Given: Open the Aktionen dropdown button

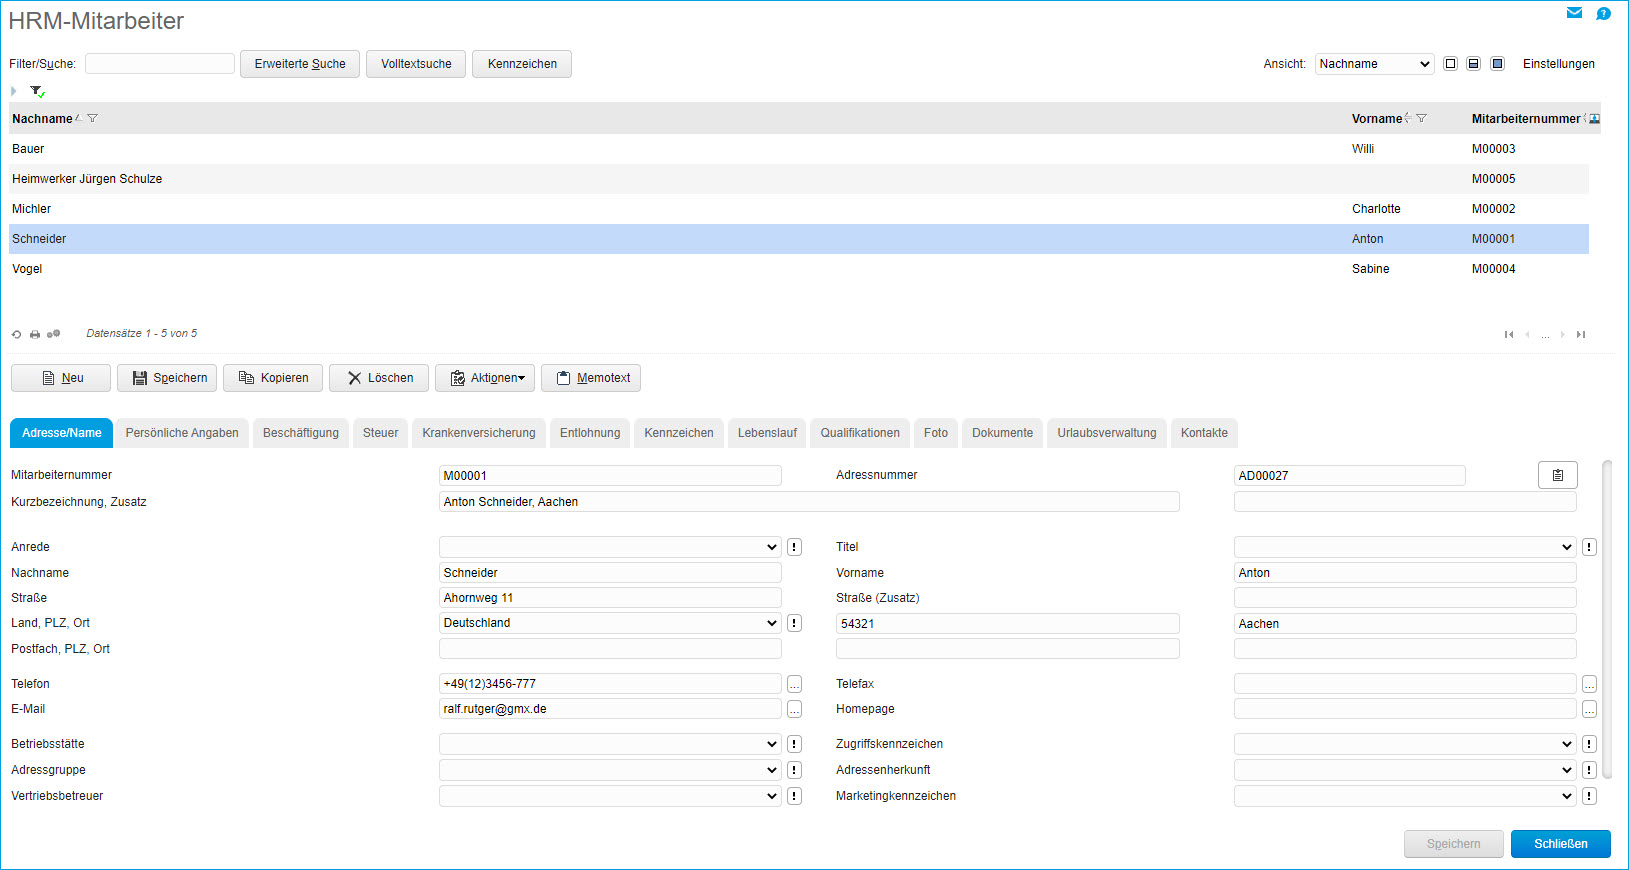Looking at the screenshot, I should click(x=485, y=378).
